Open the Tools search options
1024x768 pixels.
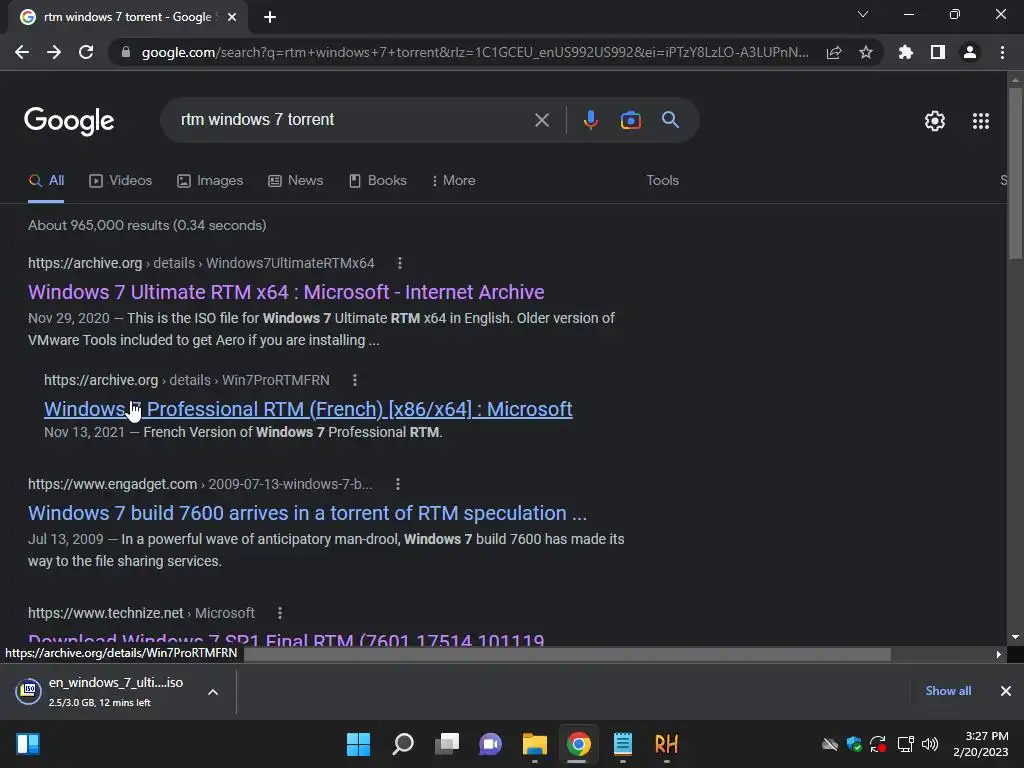[662, 181]
